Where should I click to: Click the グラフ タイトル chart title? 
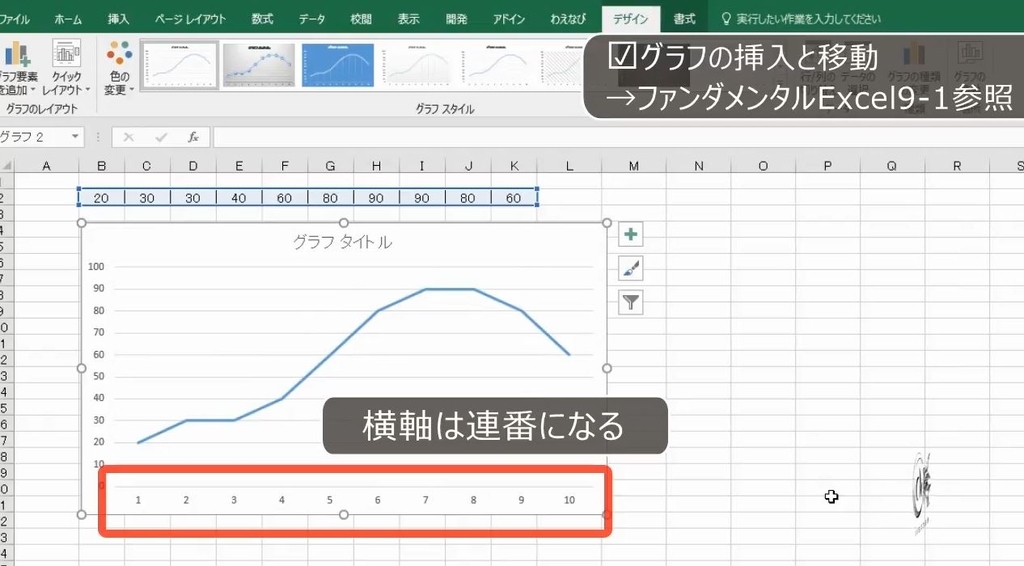click(342, 242)
